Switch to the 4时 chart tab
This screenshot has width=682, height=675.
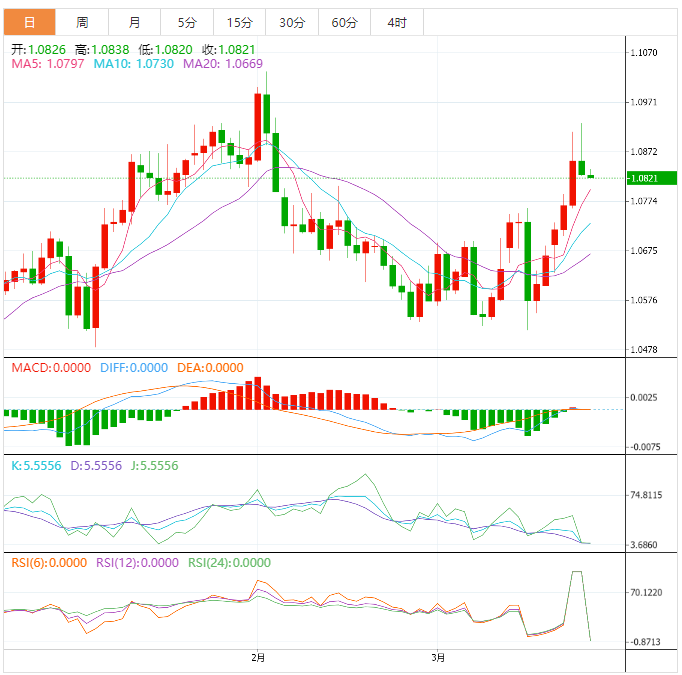396,22
